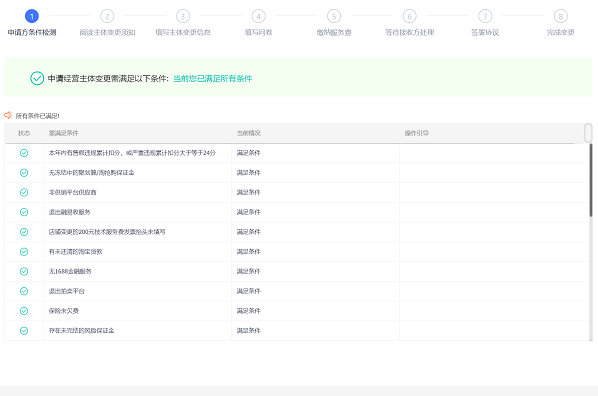
Task: Click the table's vertical scrollbar thumb
Action: pyautogui.click(x=591, y=180)
